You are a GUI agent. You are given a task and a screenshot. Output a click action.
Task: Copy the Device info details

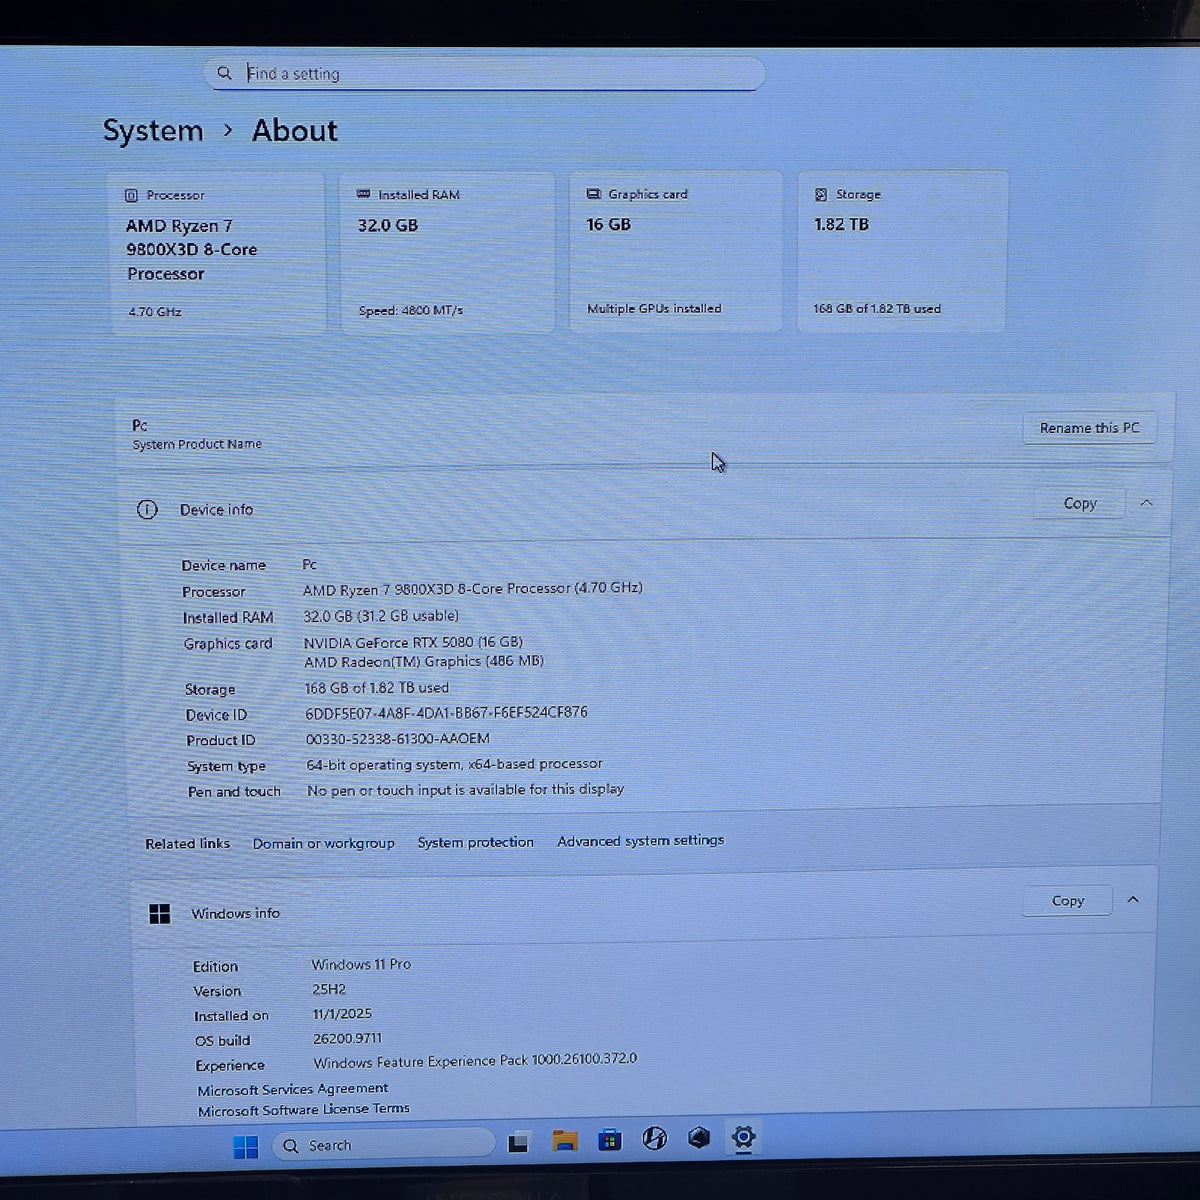coord(1080,503)
